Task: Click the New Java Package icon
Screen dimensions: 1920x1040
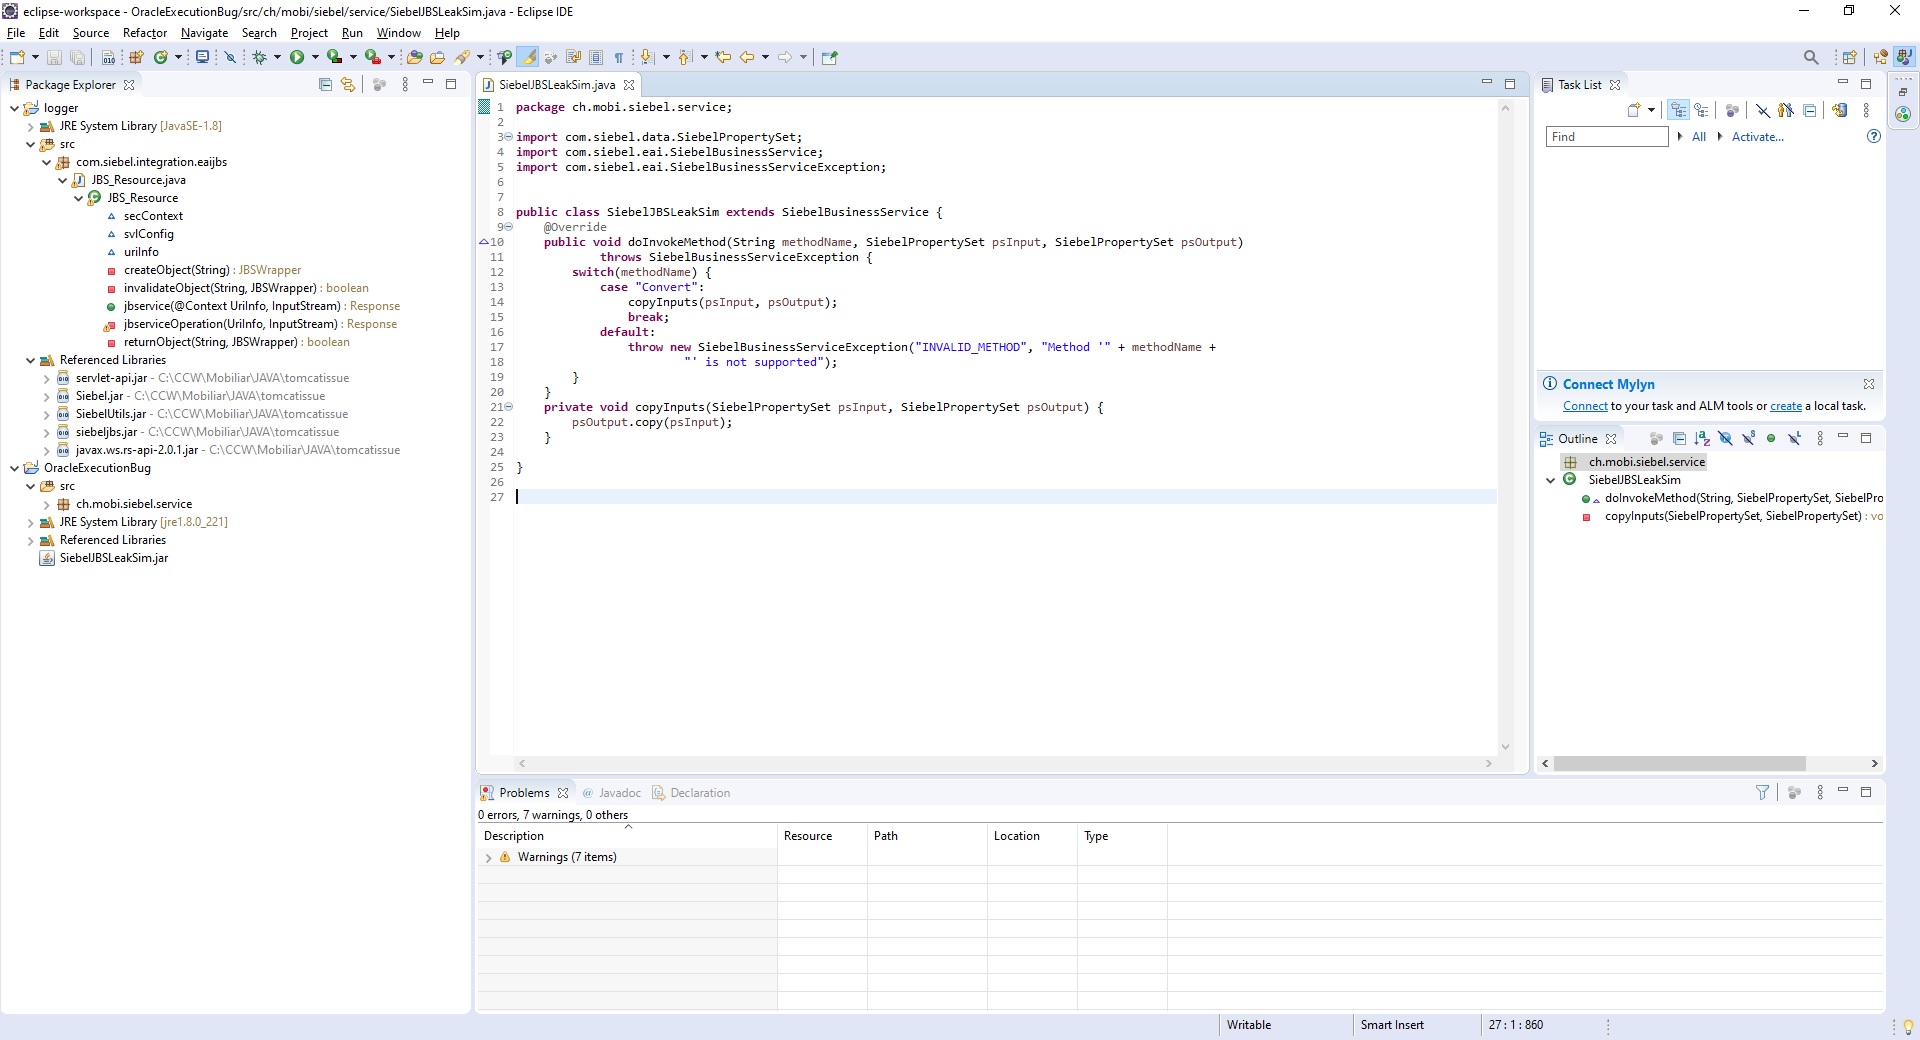Action: 136,57
